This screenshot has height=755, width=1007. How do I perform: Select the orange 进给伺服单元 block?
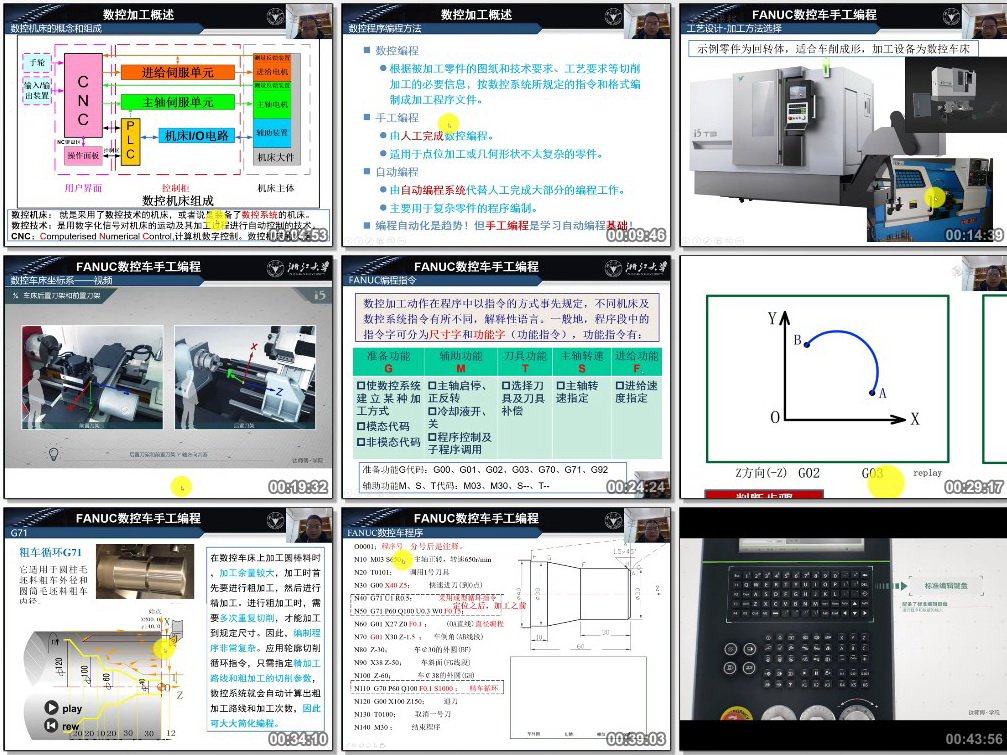(x=178, y=72)
